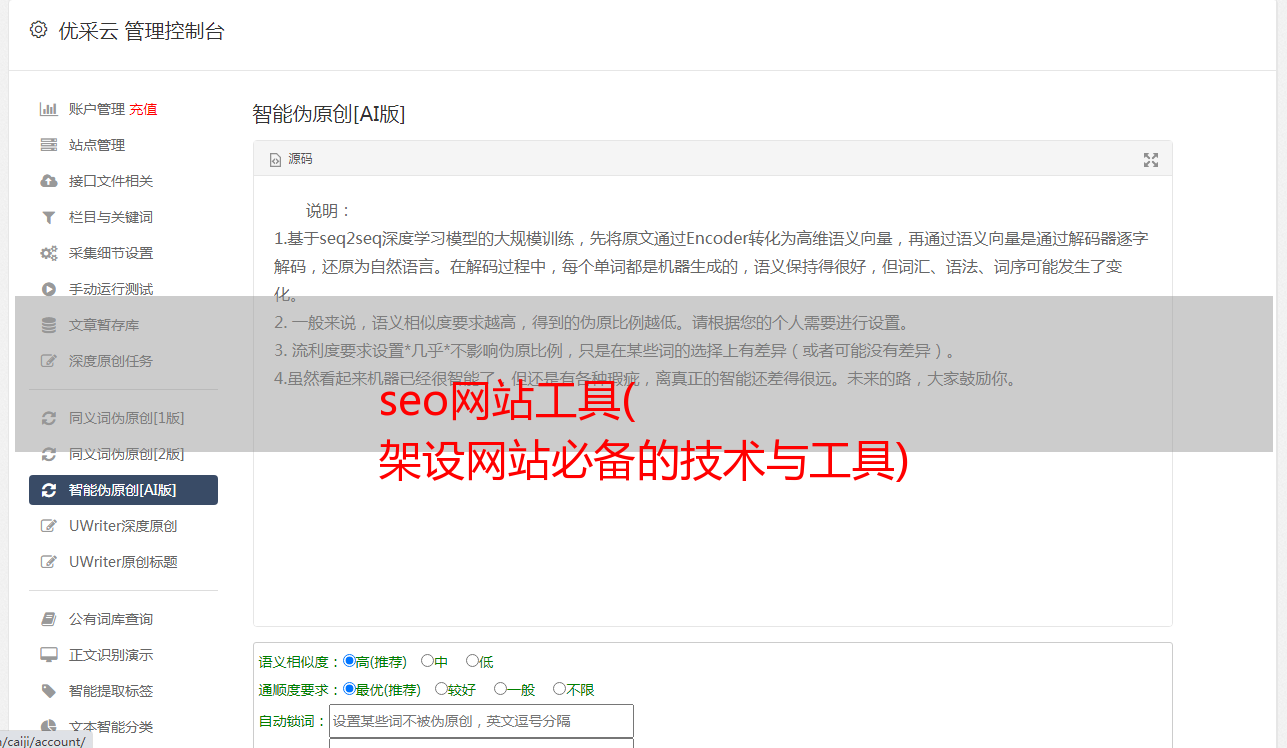Click inside the 说明 editor text area
The width and height of the screenshot is (1287, 748).
point(712,400)
